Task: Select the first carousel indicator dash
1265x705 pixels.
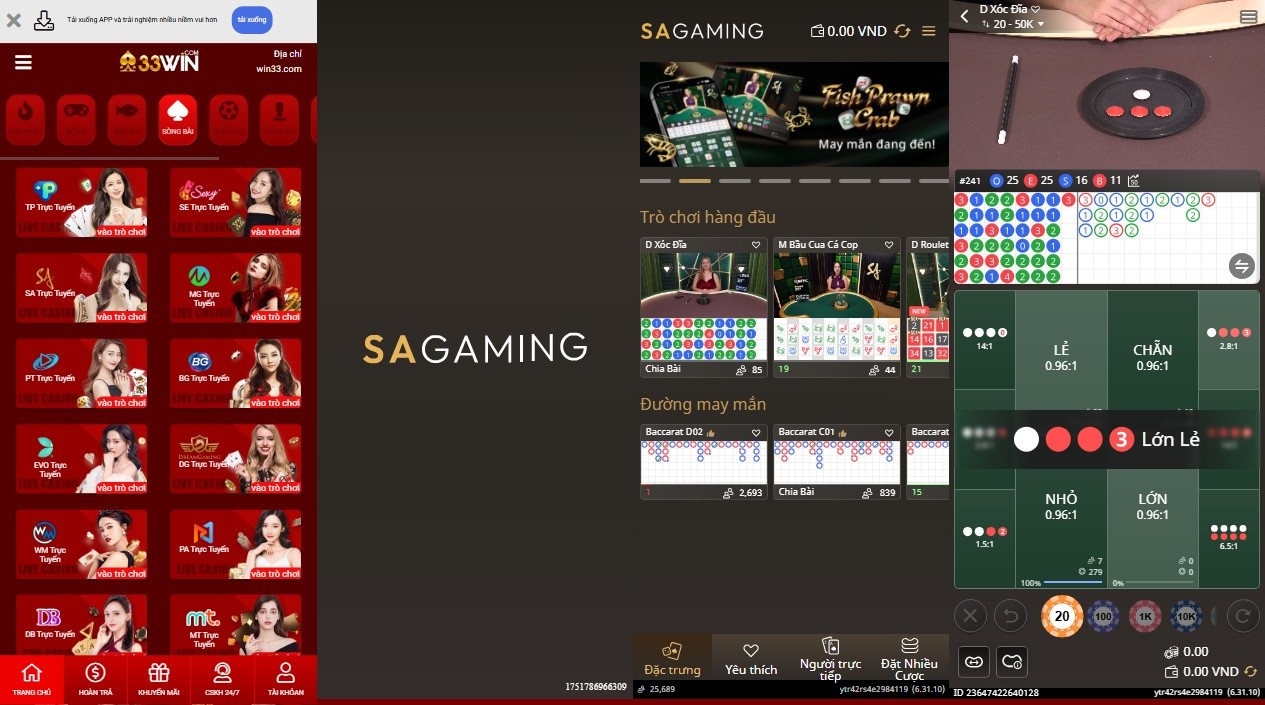Action: point(655,181)
